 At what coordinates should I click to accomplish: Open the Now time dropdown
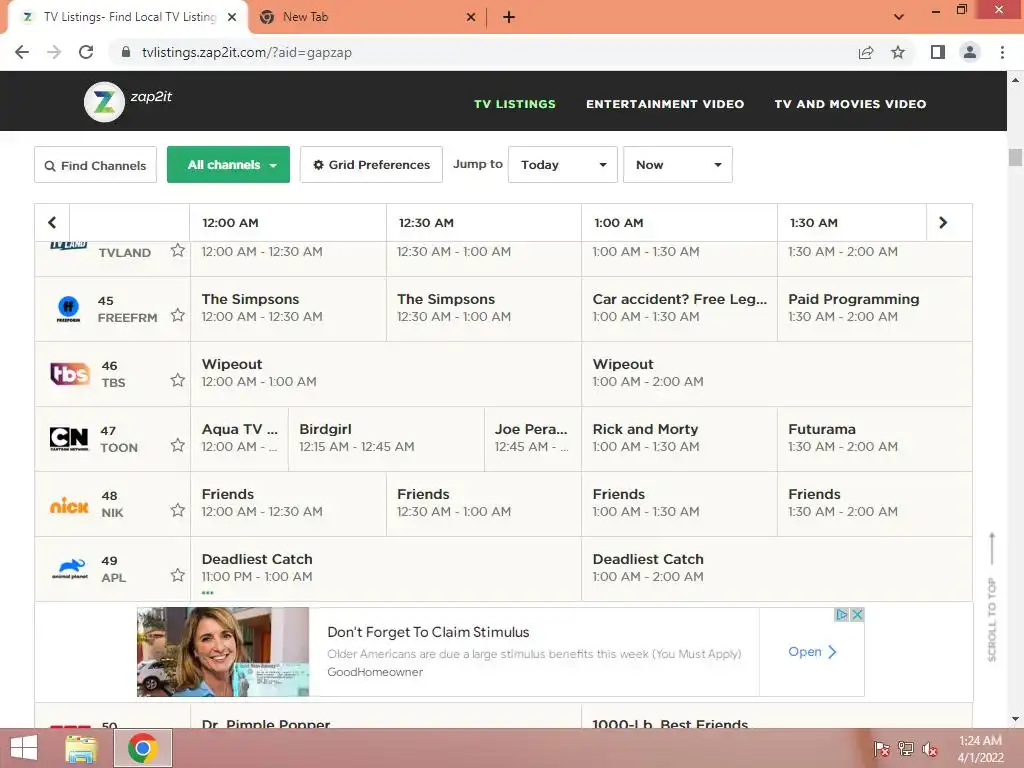678,165
